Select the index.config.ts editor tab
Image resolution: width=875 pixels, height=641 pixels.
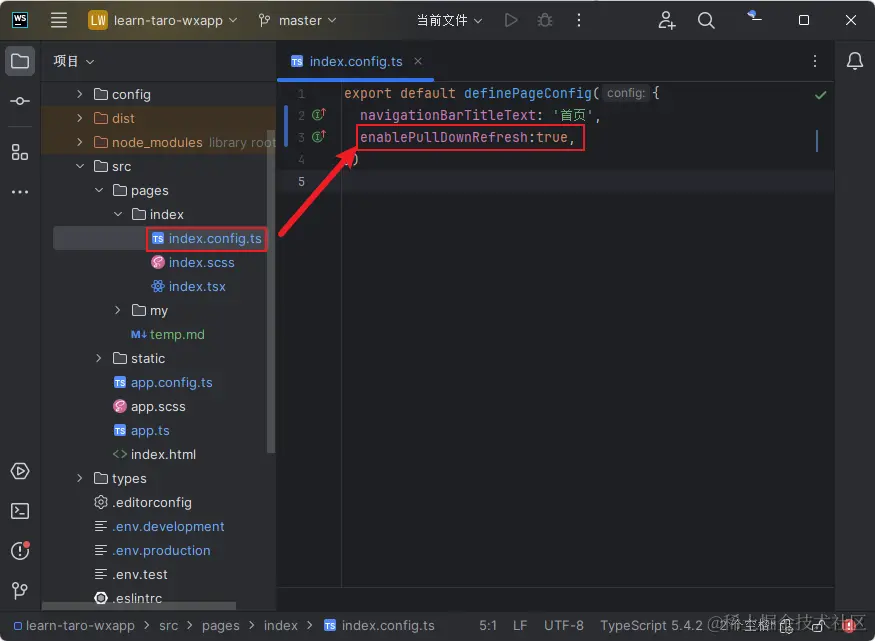355,61
